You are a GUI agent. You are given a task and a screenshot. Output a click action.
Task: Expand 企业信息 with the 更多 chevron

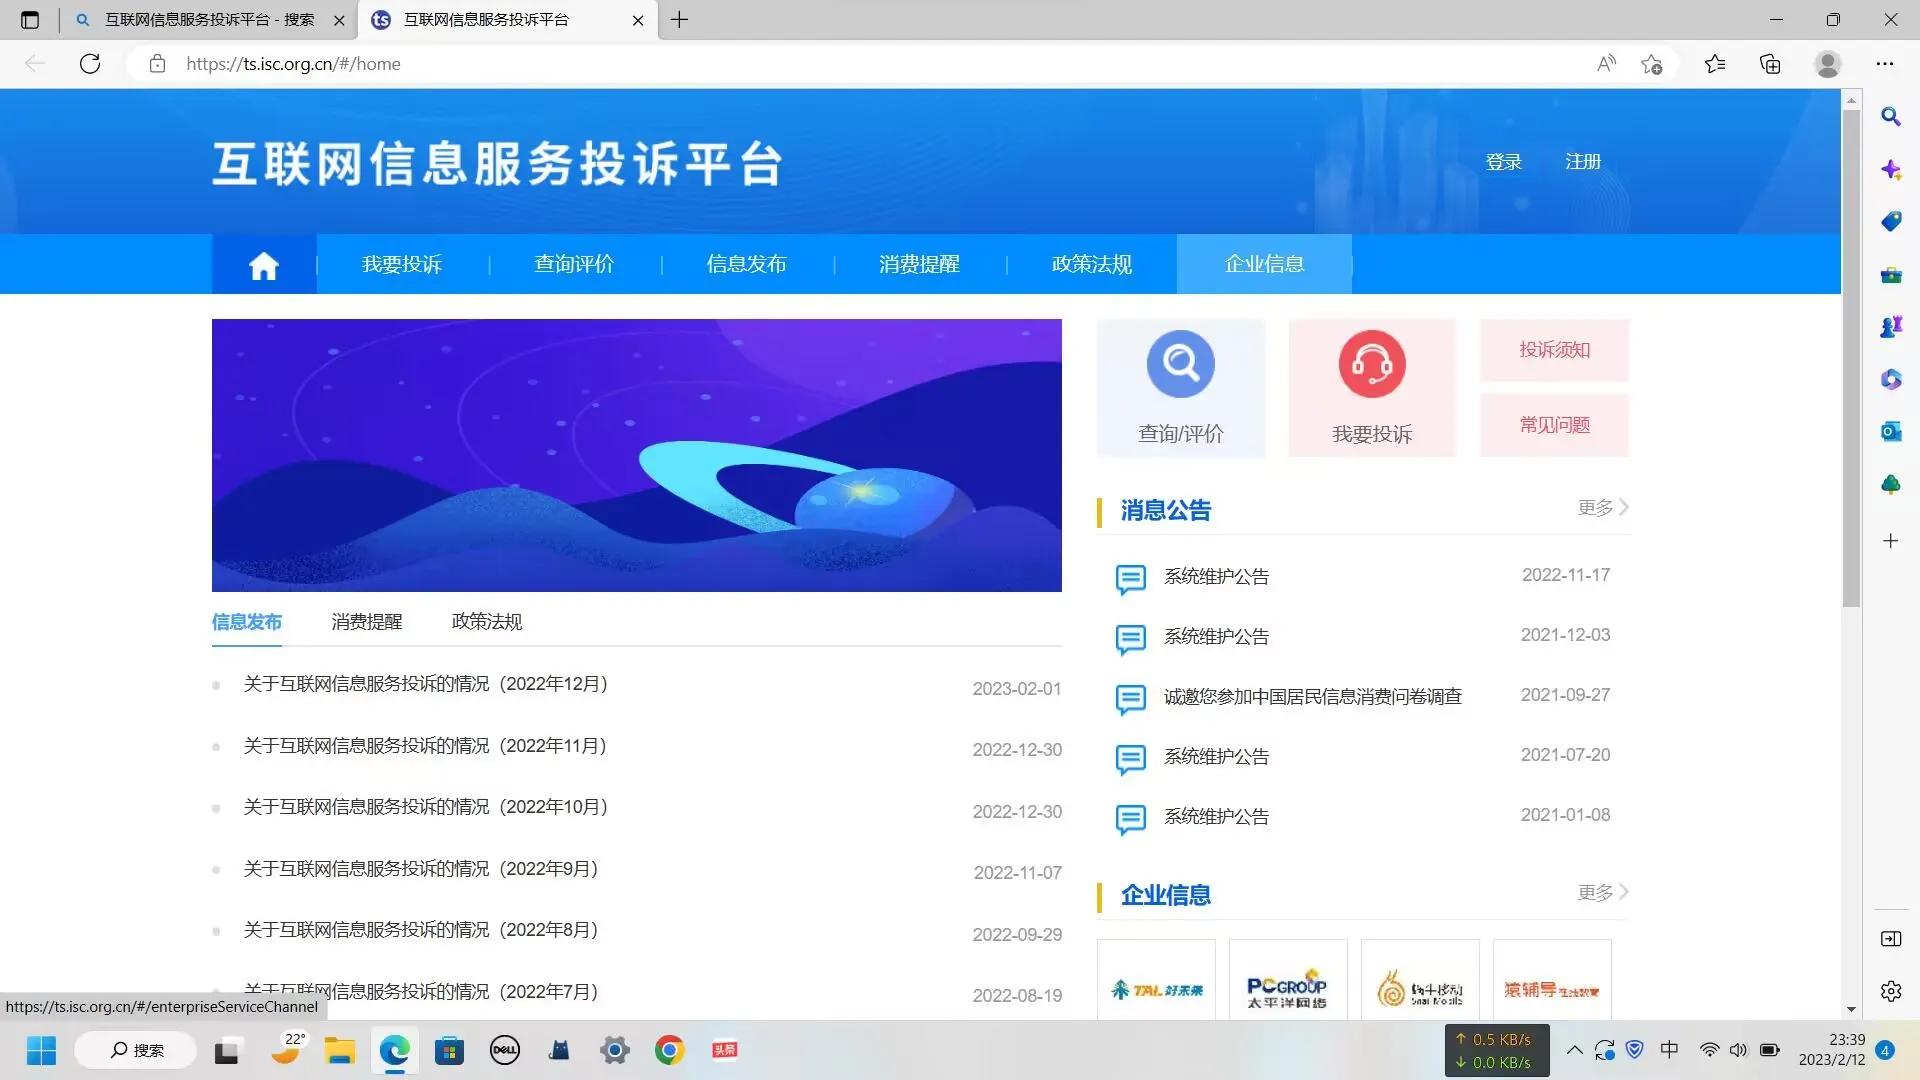[x=1601, y=892]
